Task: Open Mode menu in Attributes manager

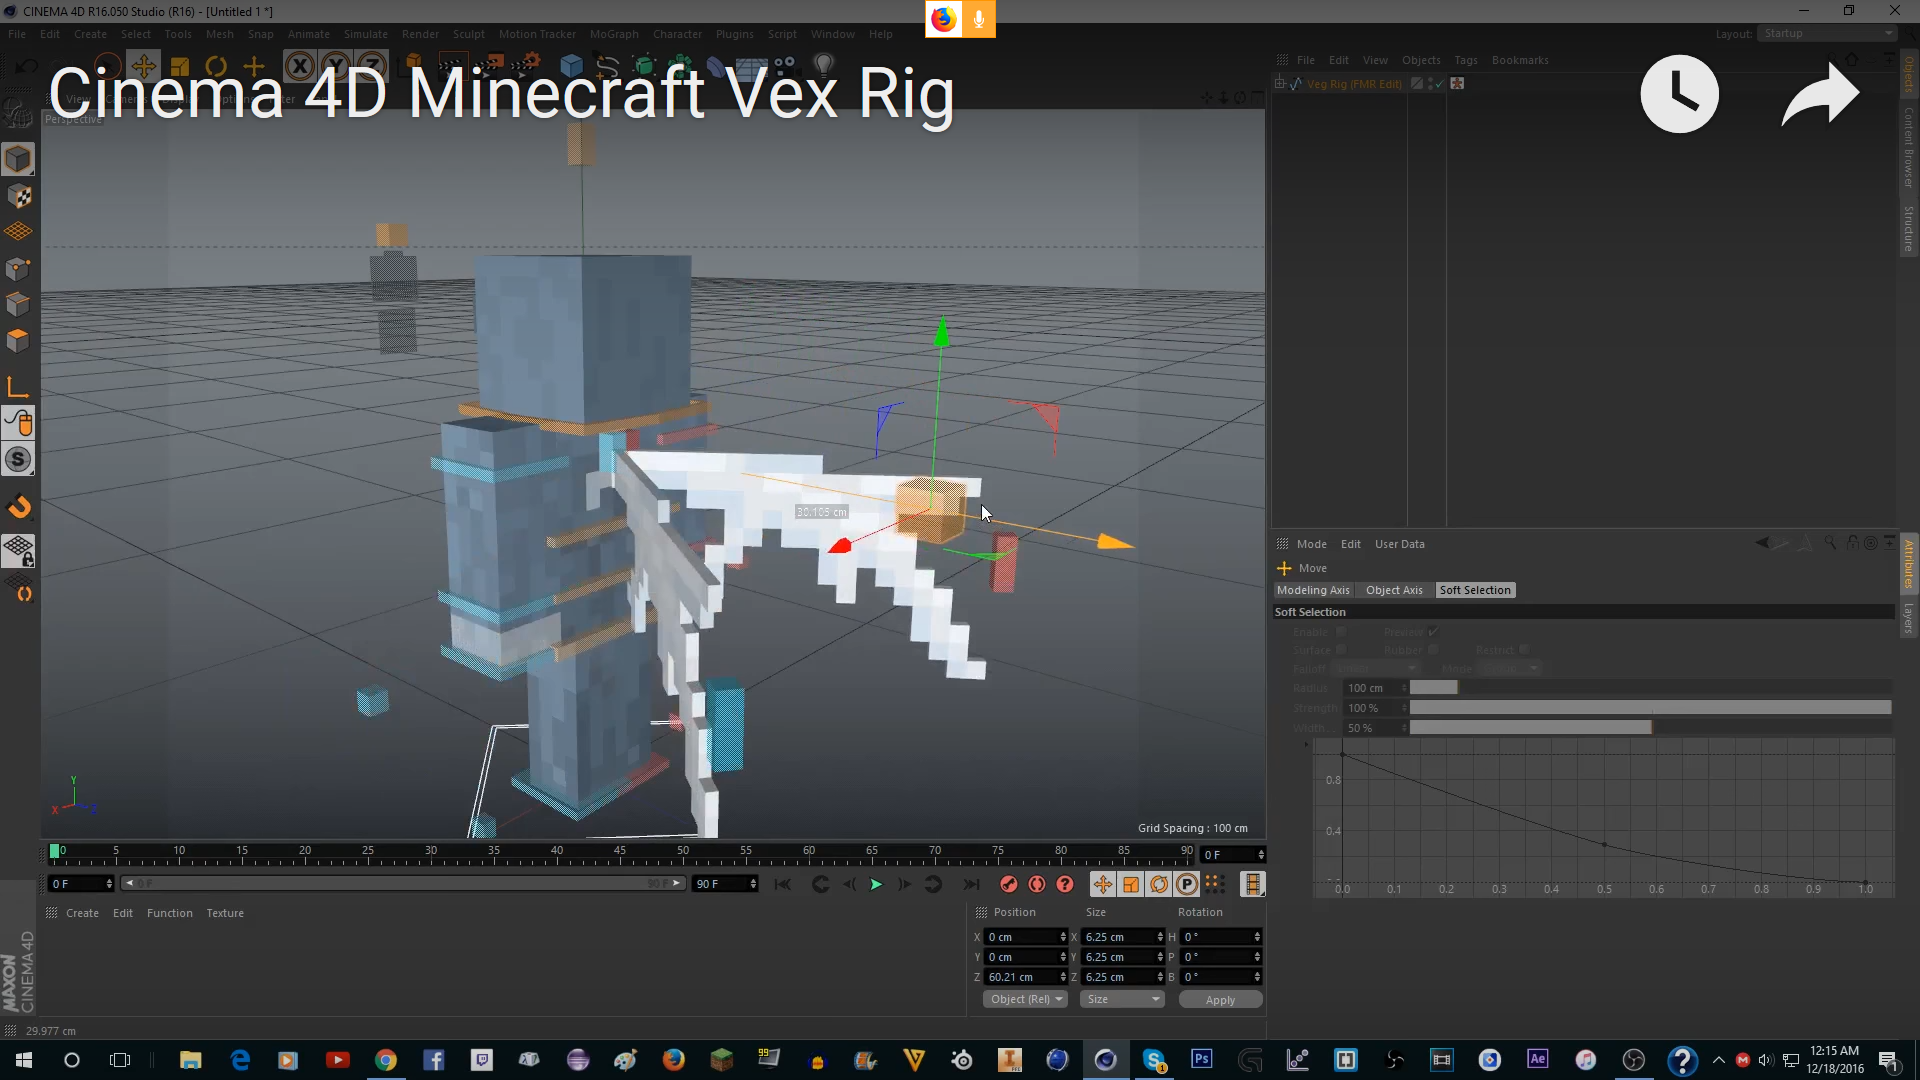Action: pyautogui.click(x=1311, y=544)
